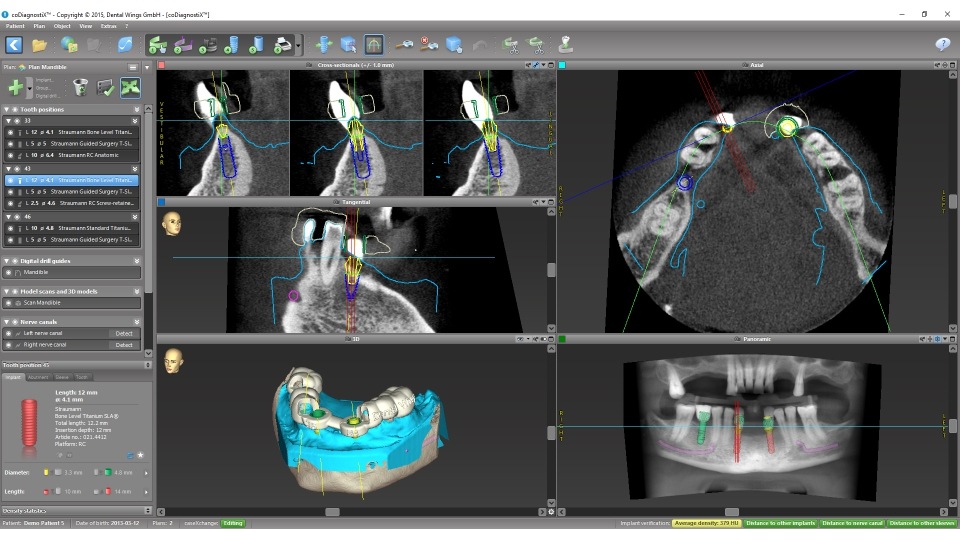
Task: Collapse tooth 46 group triangle
Action: point(9,217)
